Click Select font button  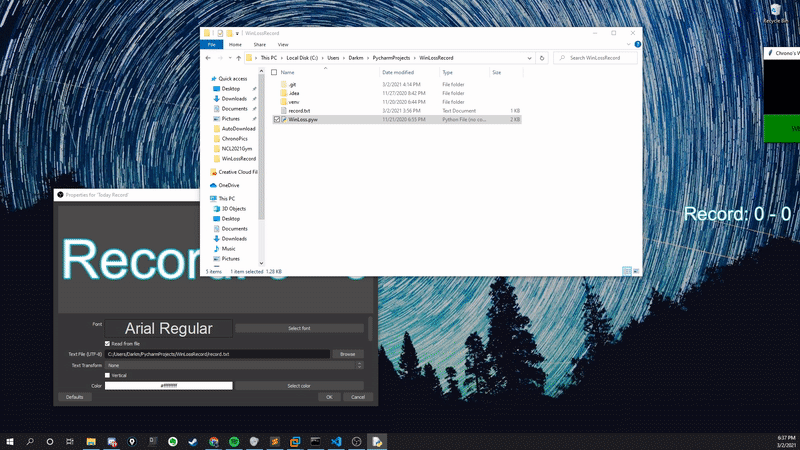(299, 329)
